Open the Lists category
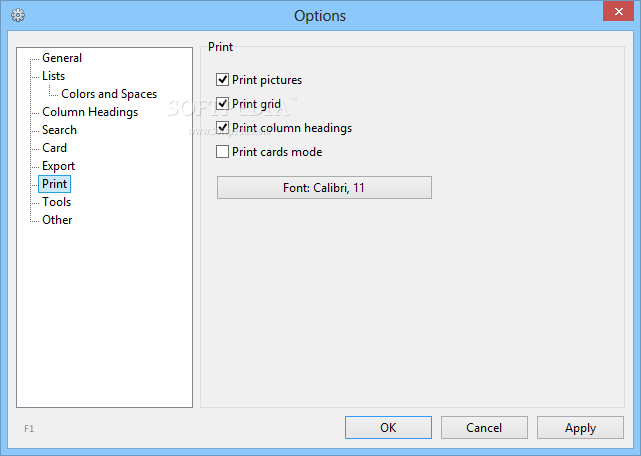 (53, 76)
